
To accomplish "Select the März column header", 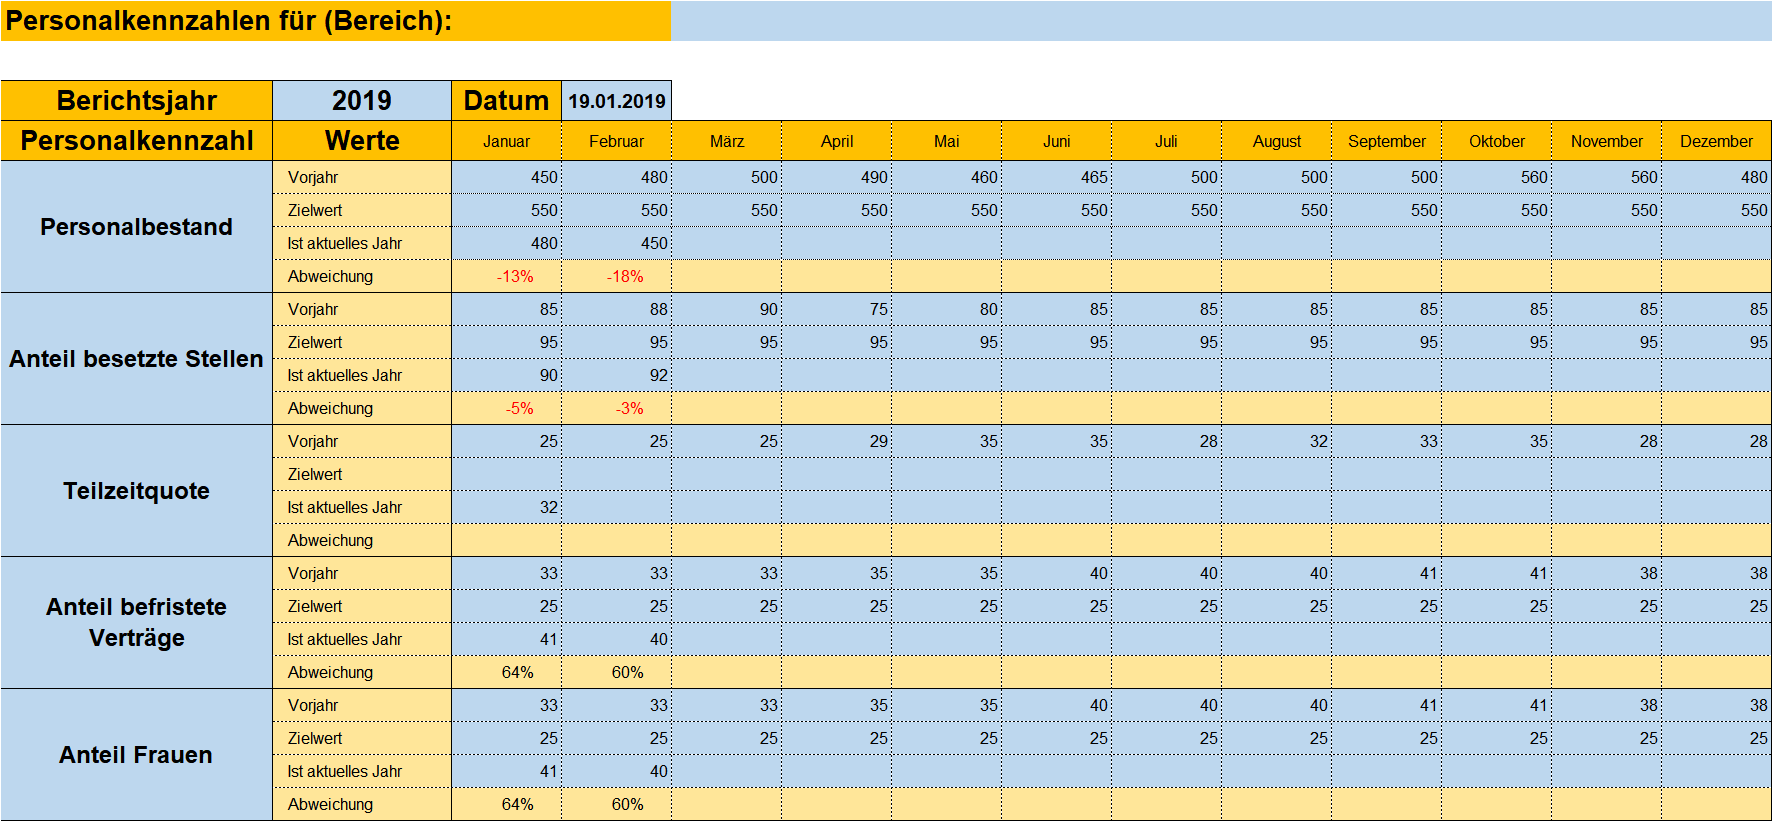I will click(726, 141).
